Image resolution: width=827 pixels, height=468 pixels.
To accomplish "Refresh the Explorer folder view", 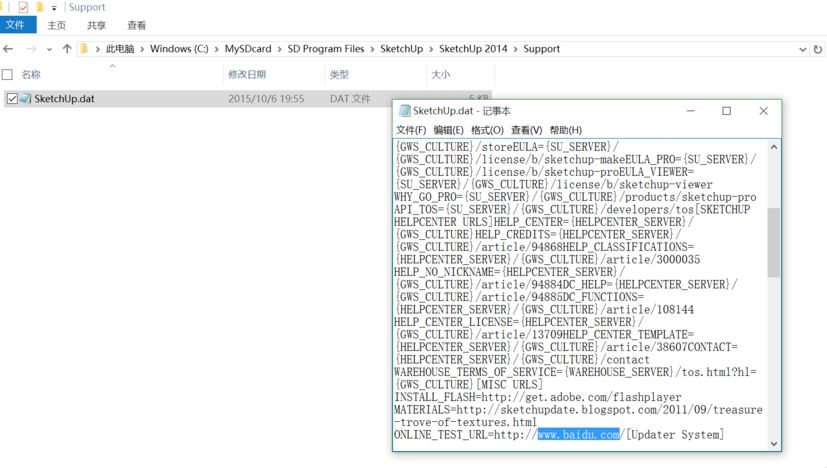I will coord(818,50).
